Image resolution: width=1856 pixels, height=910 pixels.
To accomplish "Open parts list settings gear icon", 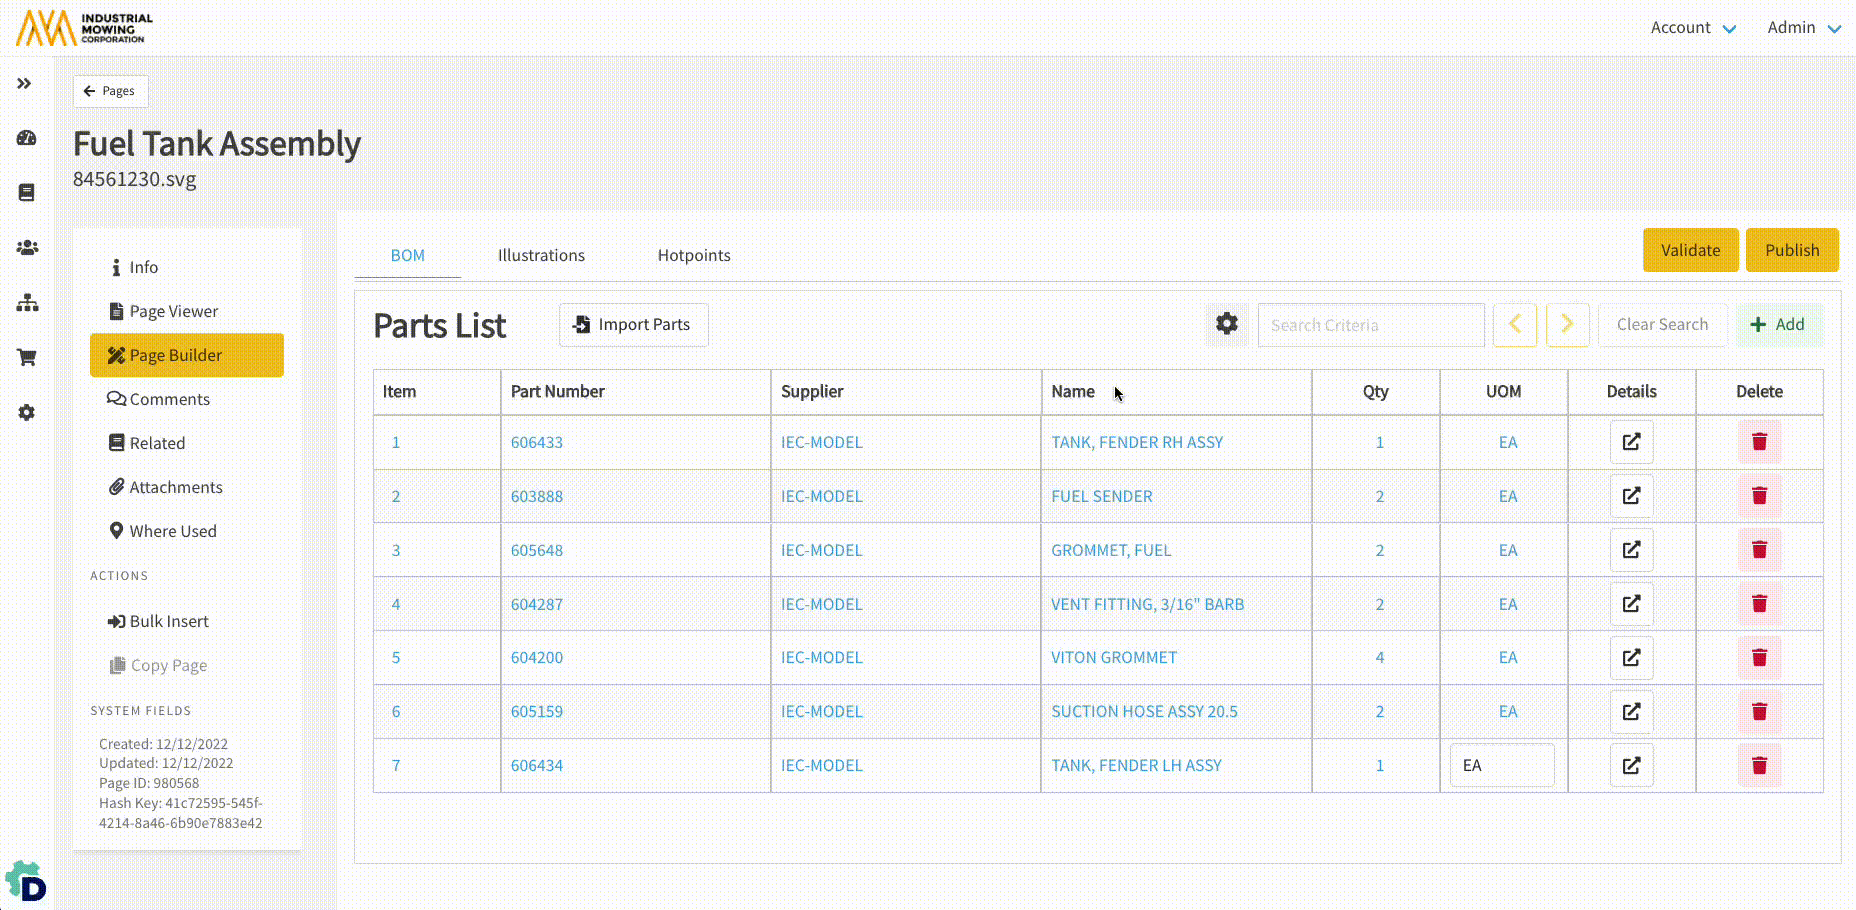I will pos(1227,324).
